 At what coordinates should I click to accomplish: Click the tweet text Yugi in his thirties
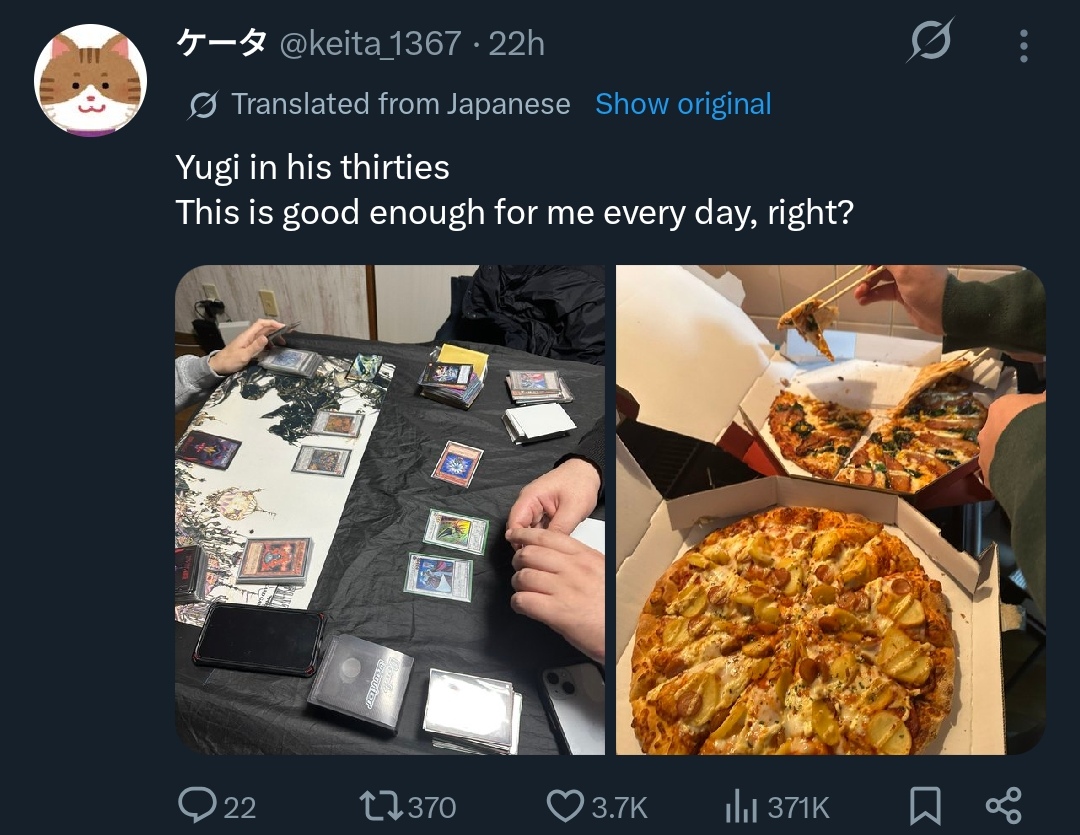[313, 167]
